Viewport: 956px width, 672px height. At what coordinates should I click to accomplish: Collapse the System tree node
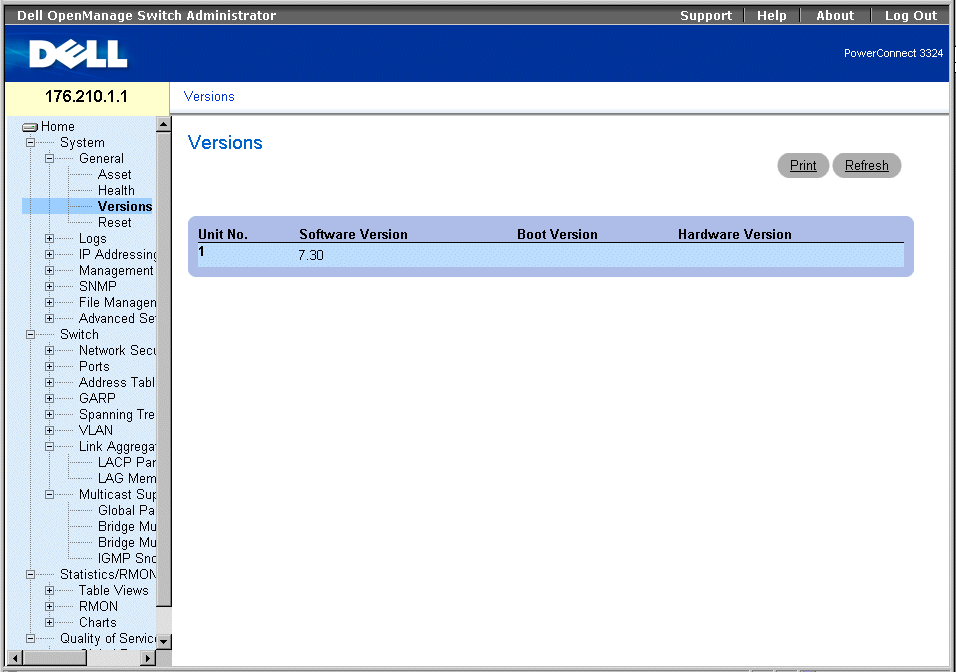tap(30, 143)
